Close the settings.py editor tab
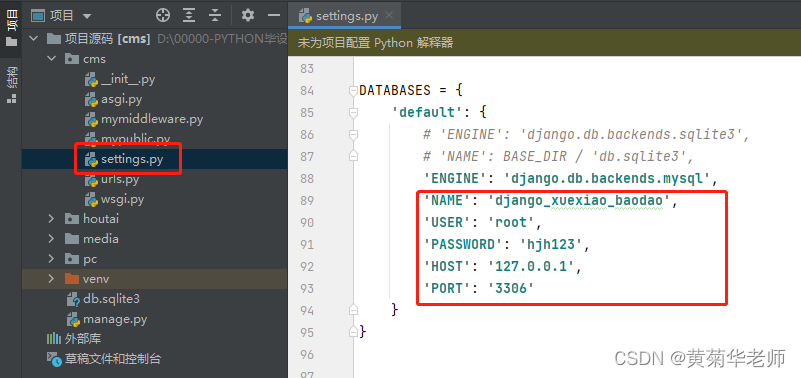The height and width of the screenshot is (378, 801). click(389, 15)
